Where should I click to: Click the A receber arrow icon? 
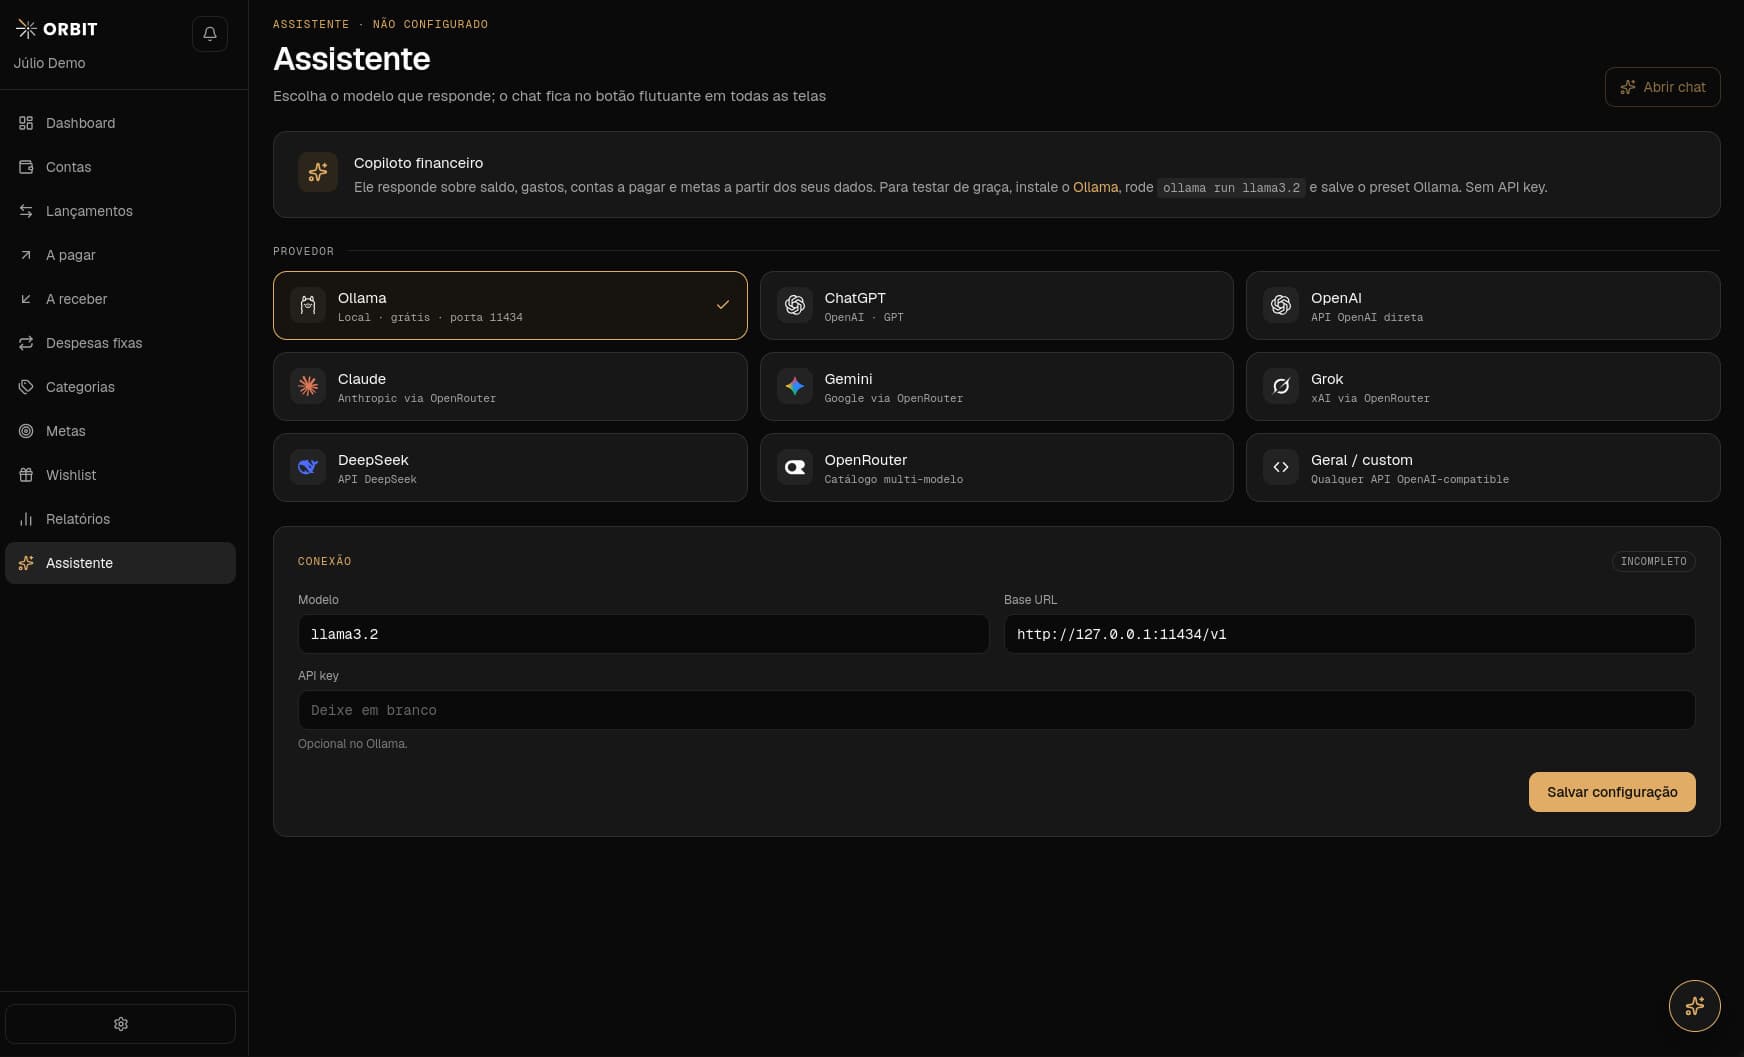pos(26,299)
